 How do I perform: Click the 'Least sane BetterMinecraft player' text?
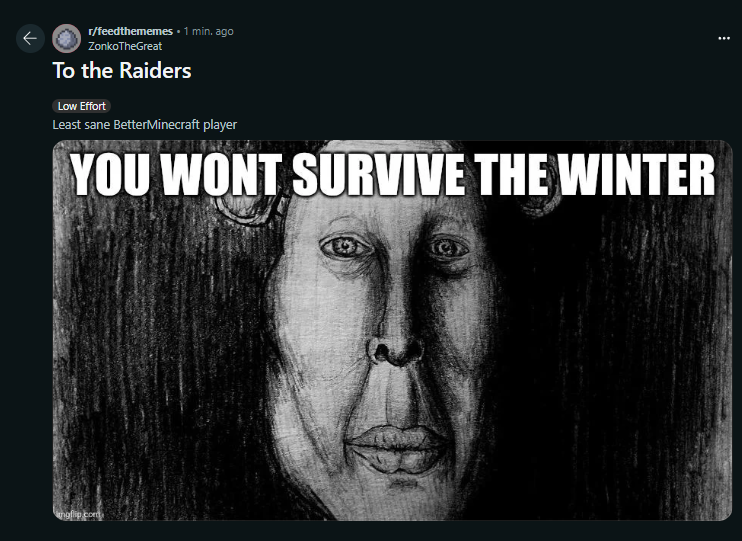coord(144,124)
